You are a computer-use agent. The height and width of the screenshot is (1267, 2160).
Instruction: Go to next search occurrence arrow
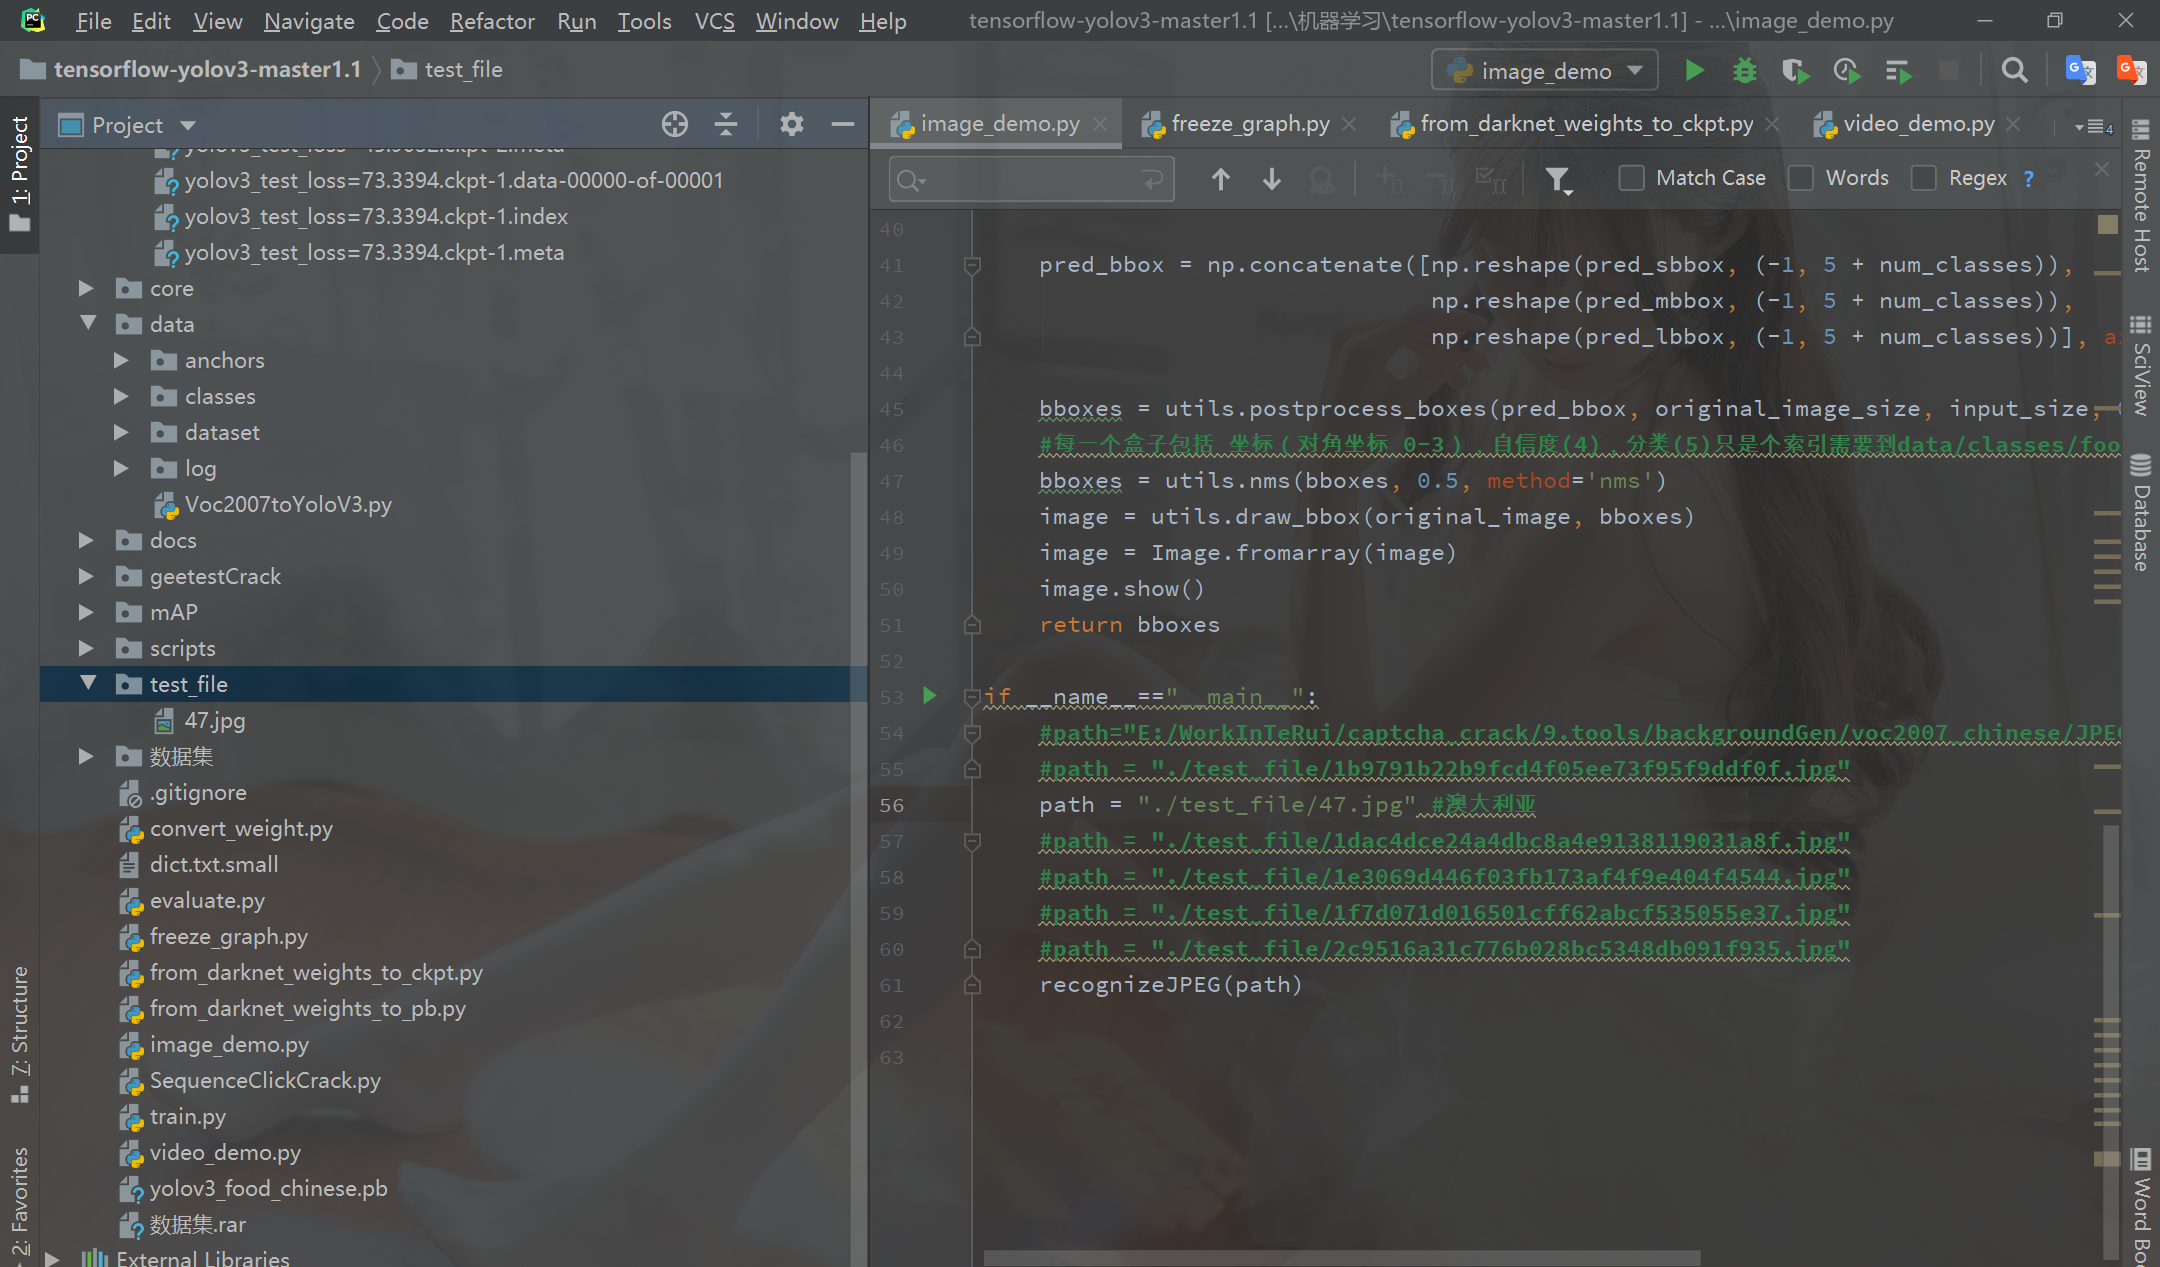[1272, 179]
